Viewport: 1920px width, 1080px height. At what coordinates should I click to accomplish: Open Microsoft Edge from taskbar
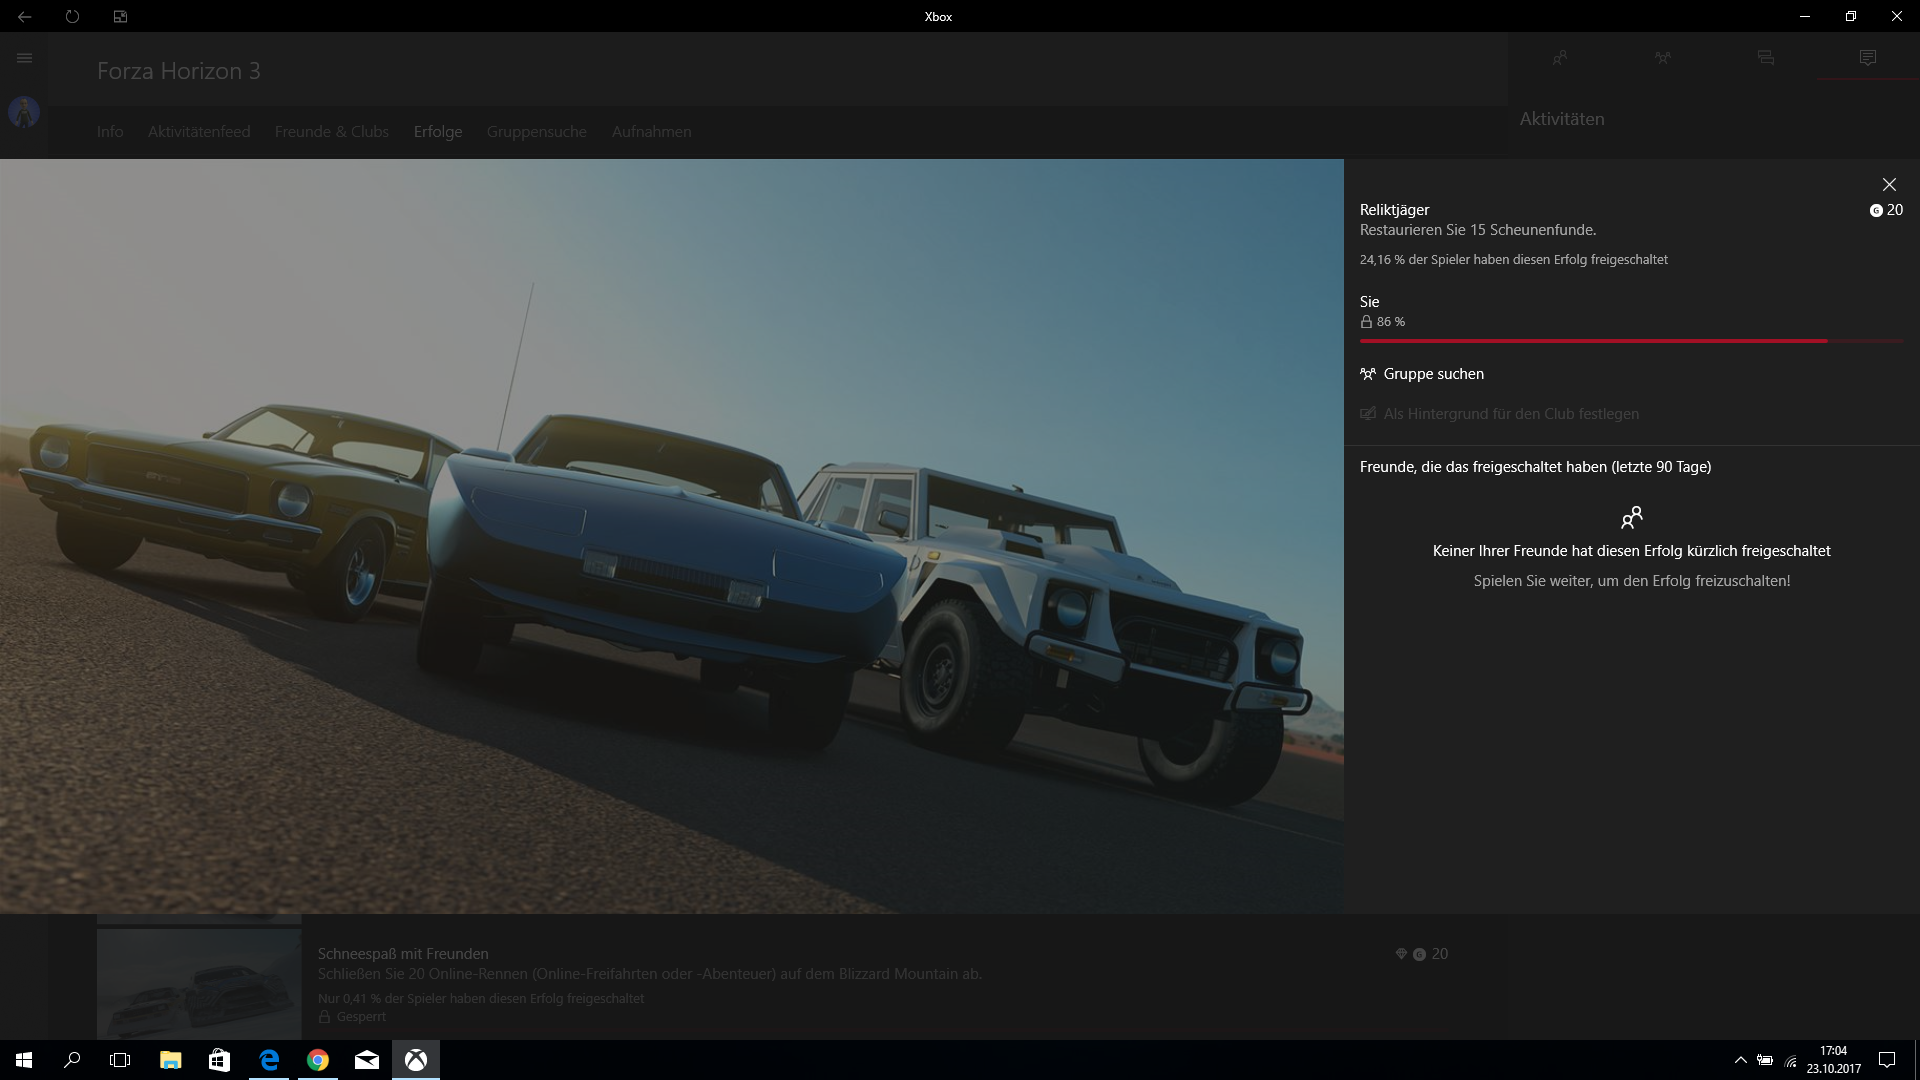269,1060
